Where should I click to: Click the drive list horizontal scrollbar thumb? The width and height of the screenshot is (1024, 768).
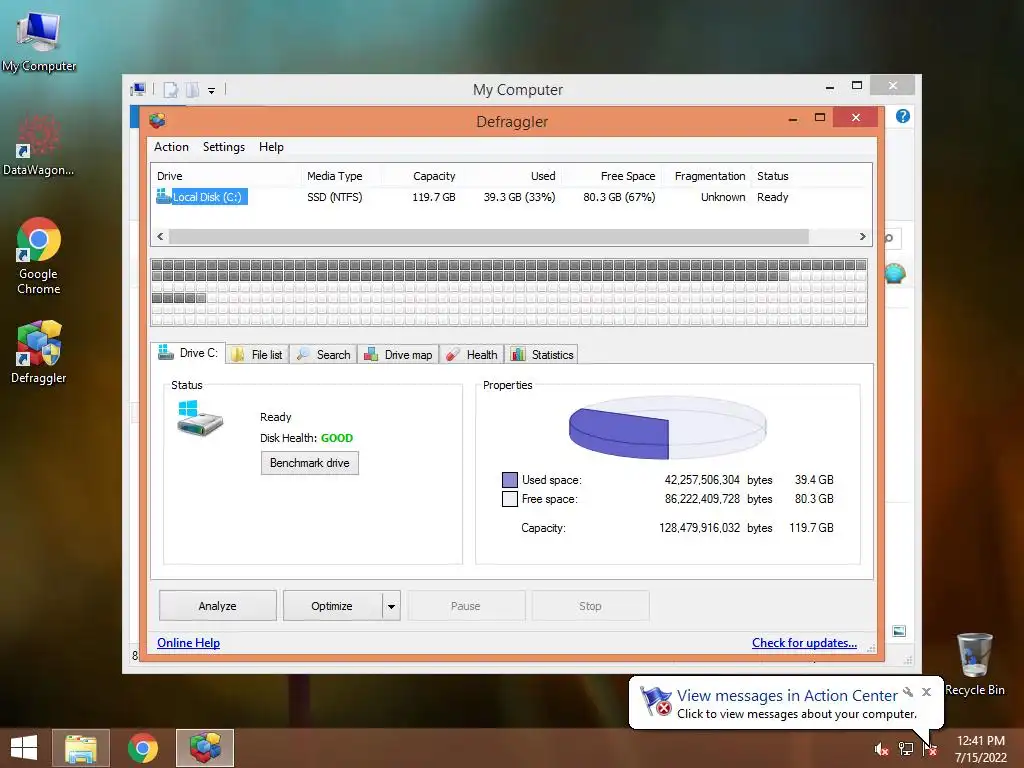488,236
